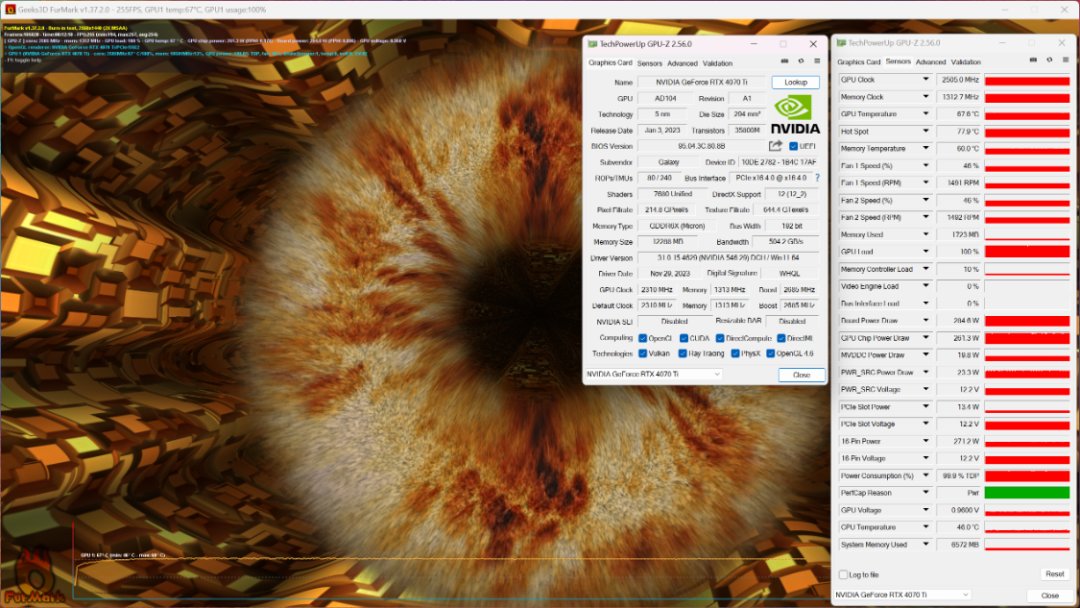Open the hamburger menu in Graphics Card window

pyautogui.click(x=817, y=61)
